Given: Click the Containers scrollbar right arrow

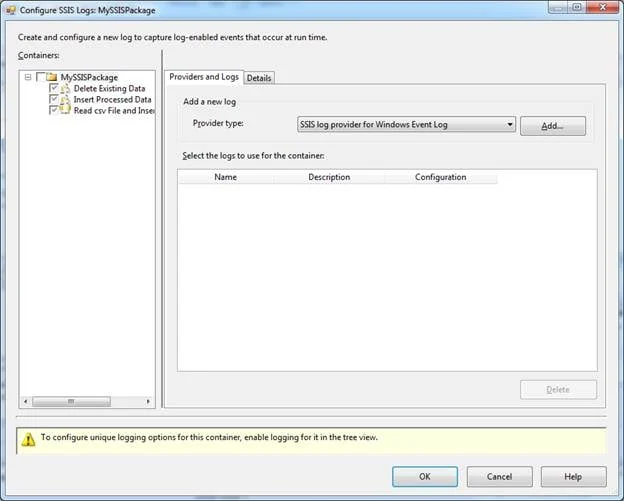Looking at the screenshot, I should coord(148,402).
